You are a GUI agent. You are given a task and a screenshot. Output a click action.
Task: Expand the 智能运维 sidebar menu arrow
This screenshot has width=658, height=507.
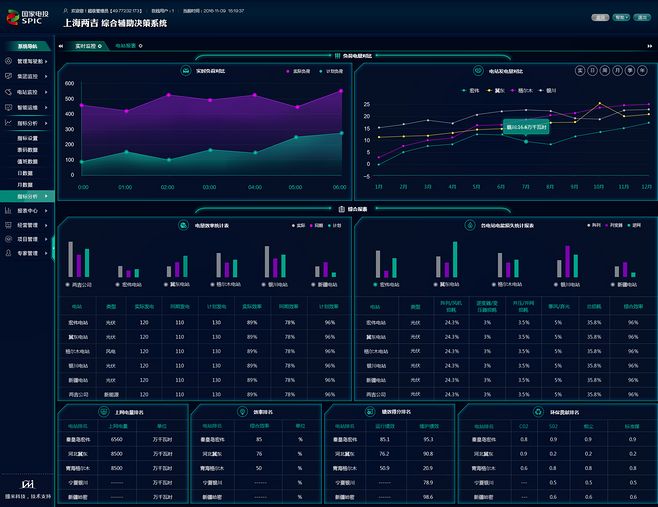[46, 107]
